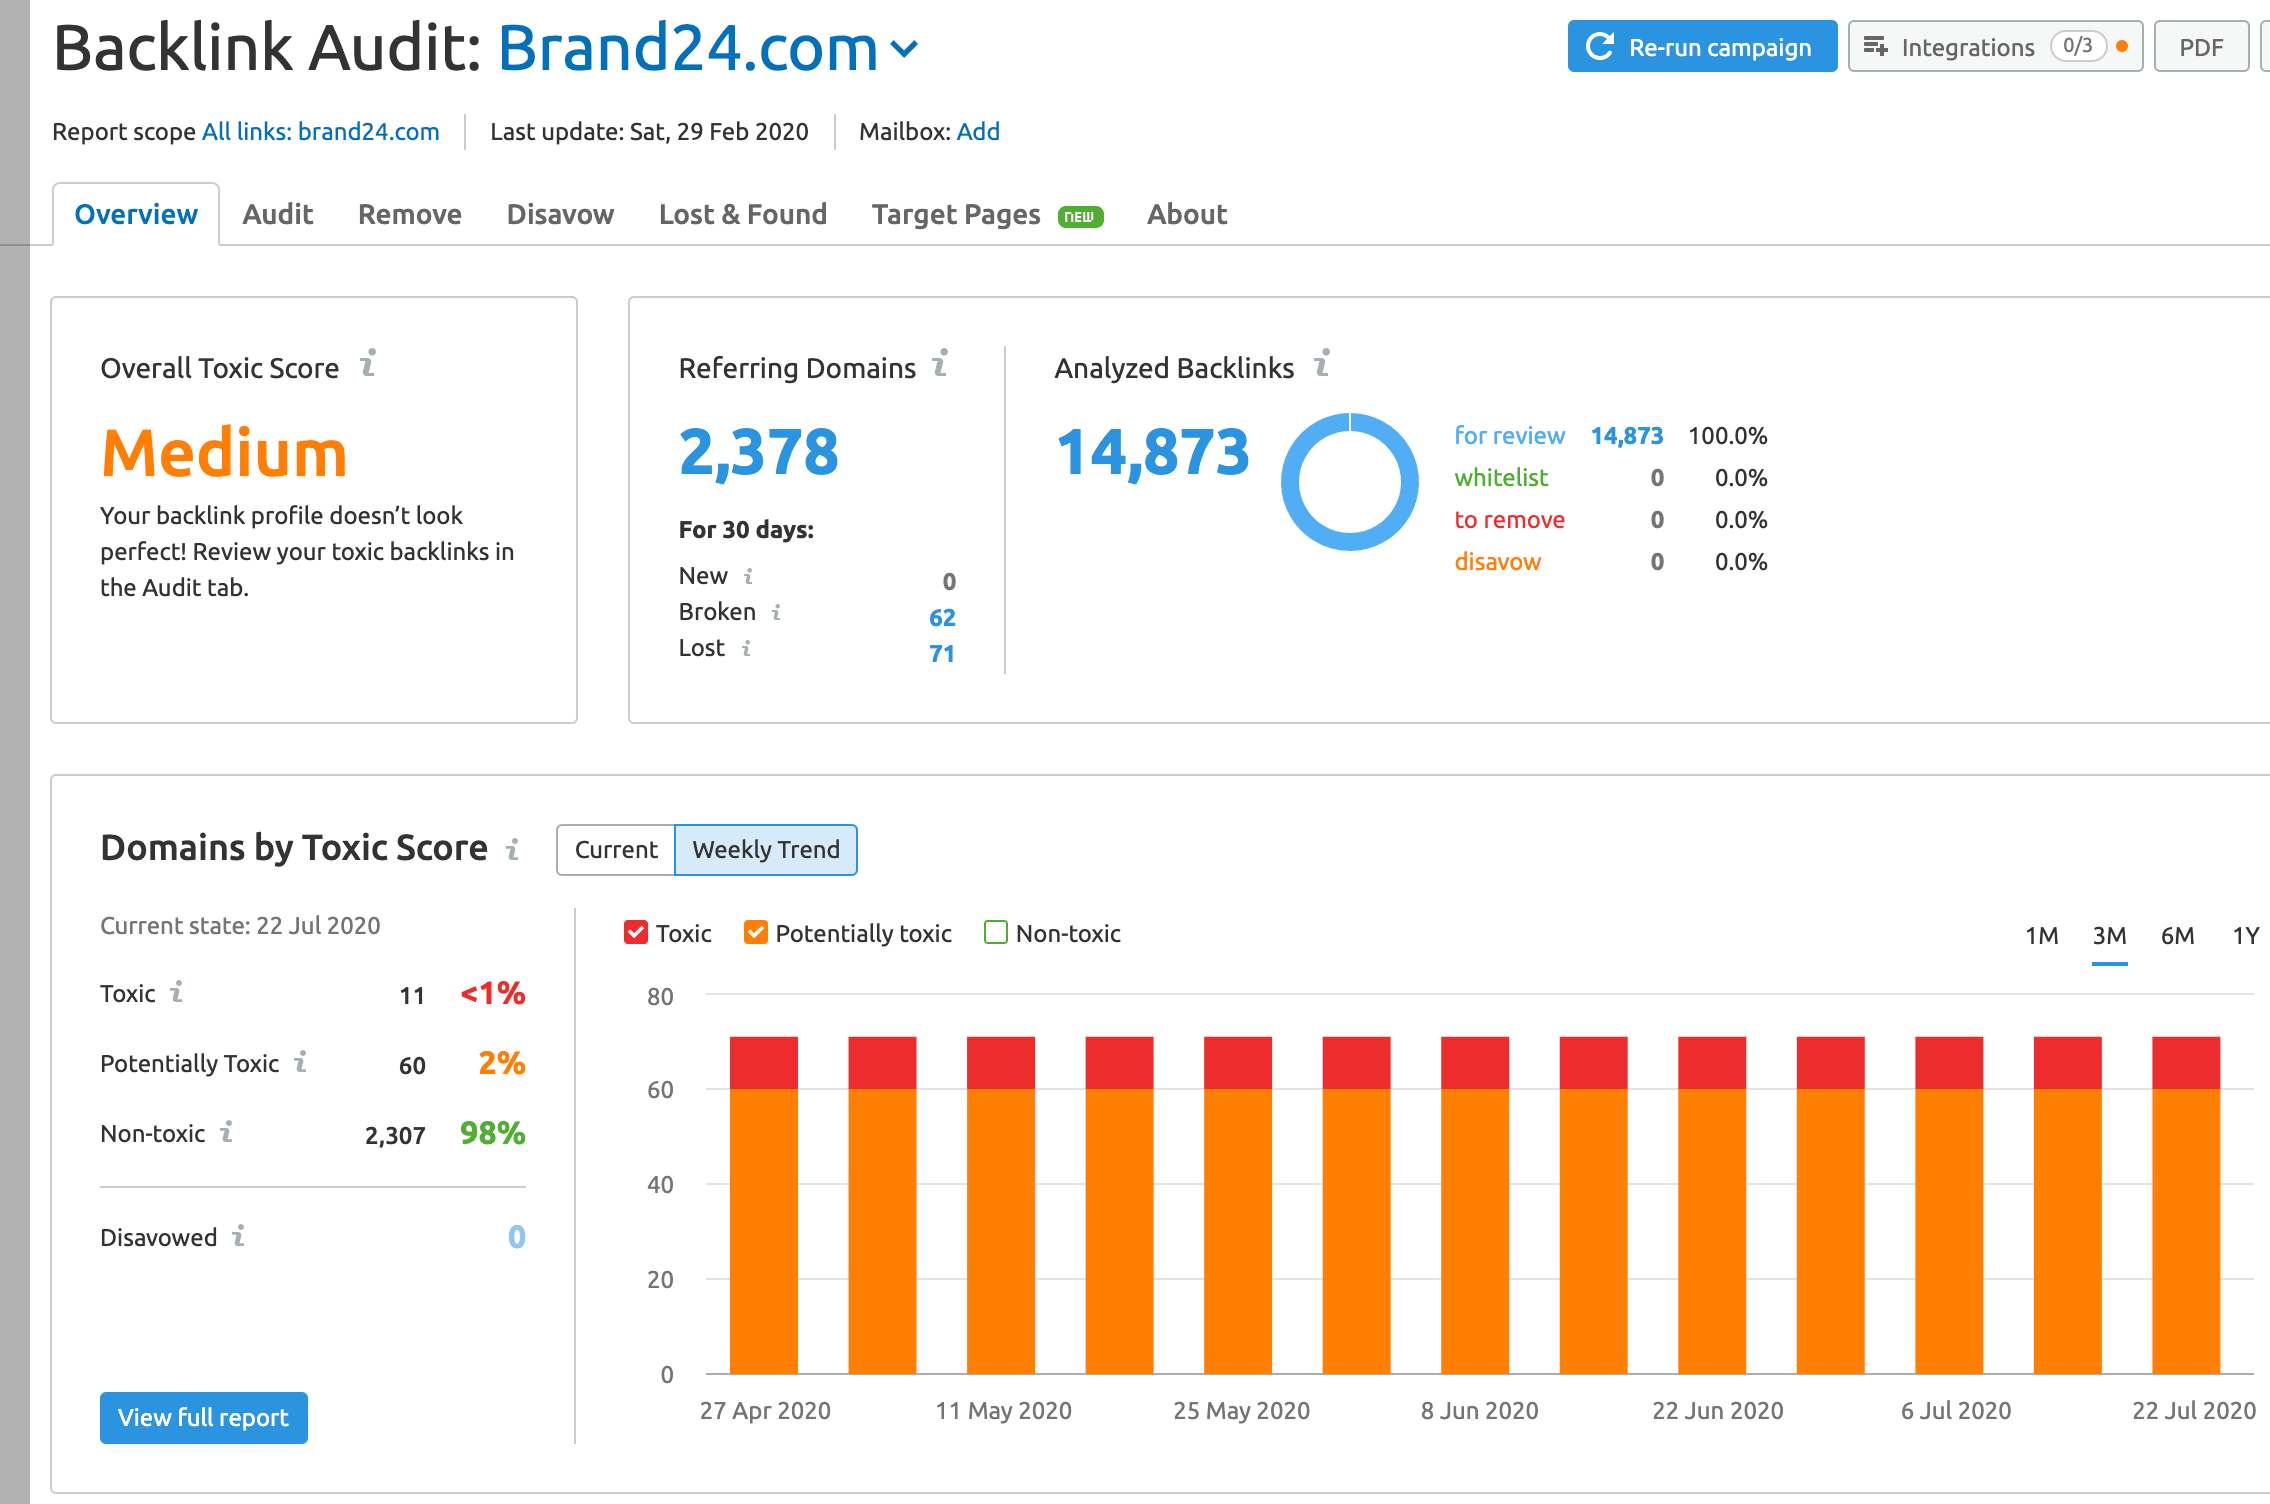Set chart range to 1M

click(2042, 936)
